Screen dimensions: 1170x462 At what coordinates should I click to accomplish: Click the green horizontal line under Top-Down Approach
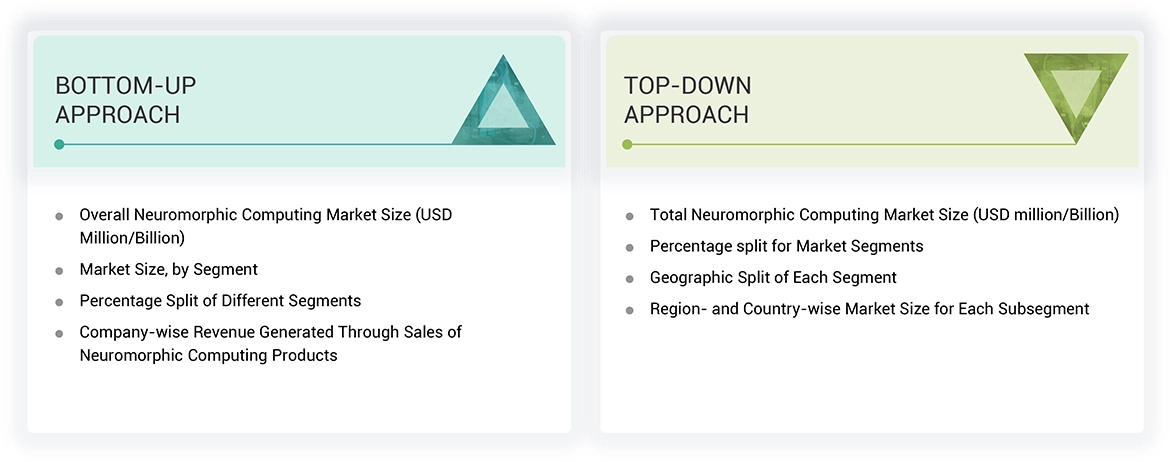(850, 144)
